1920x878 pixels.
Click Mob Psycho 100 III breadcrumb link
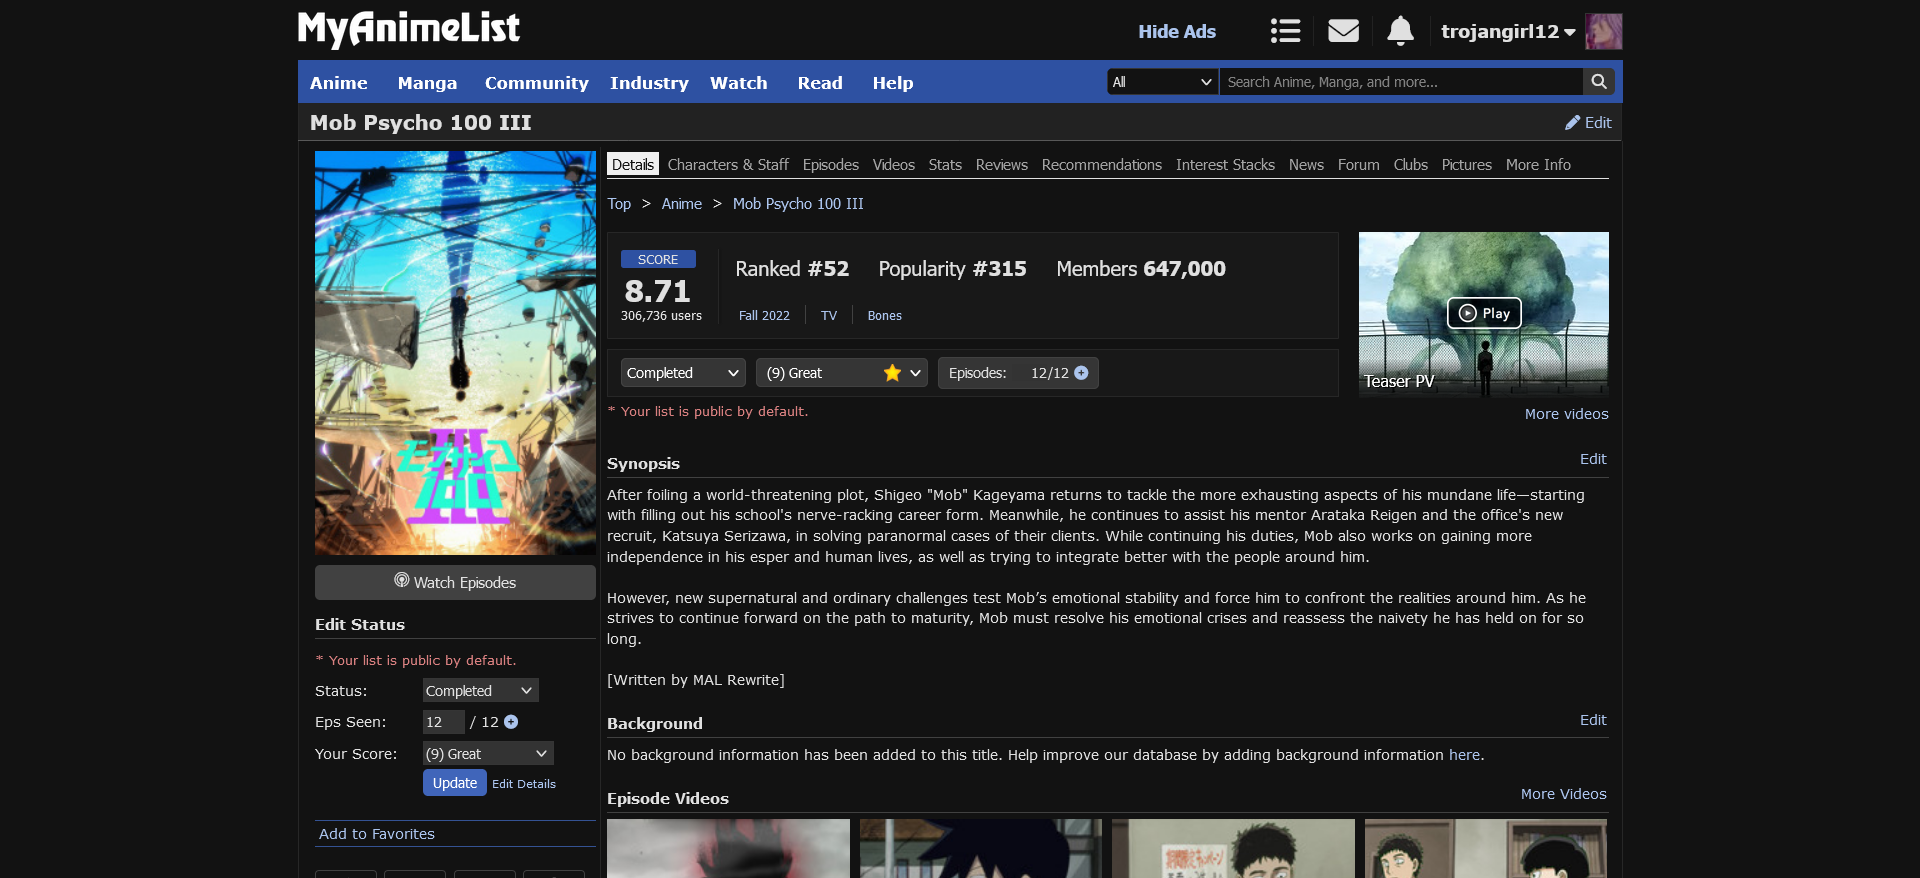coord(798,203)
